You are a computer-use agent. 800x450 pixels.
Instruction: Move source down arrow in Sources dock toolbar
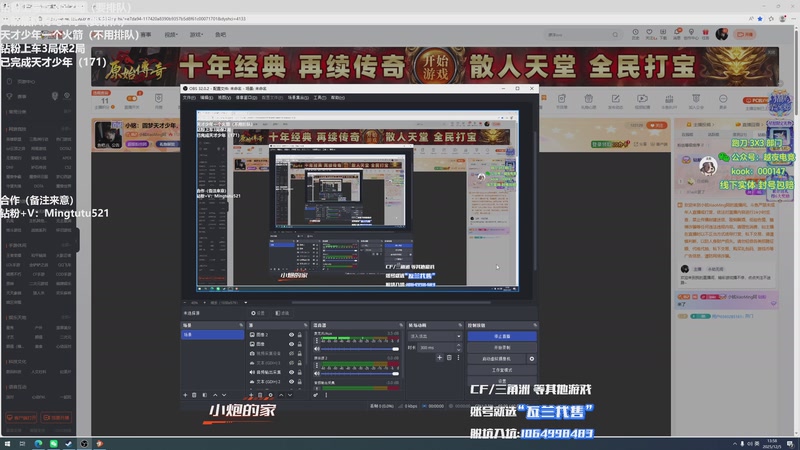(290, 395)
